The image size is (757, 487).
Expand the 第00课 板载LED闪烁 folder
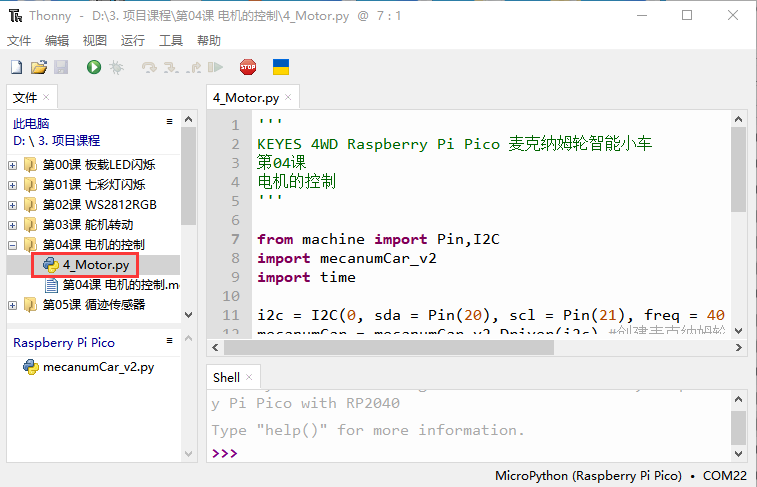(x=13, y=166)
